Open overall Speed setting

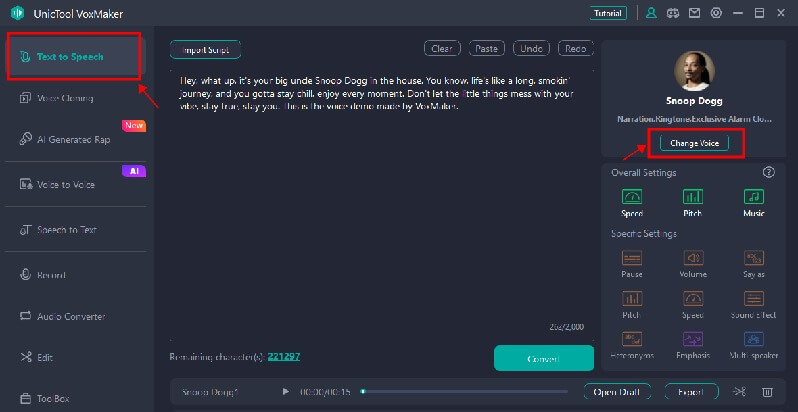632,202
